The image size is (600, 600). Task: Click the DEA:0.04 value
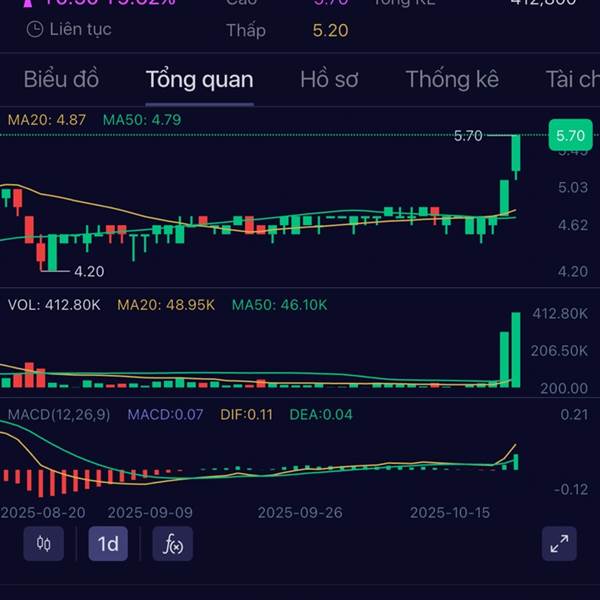321,415
